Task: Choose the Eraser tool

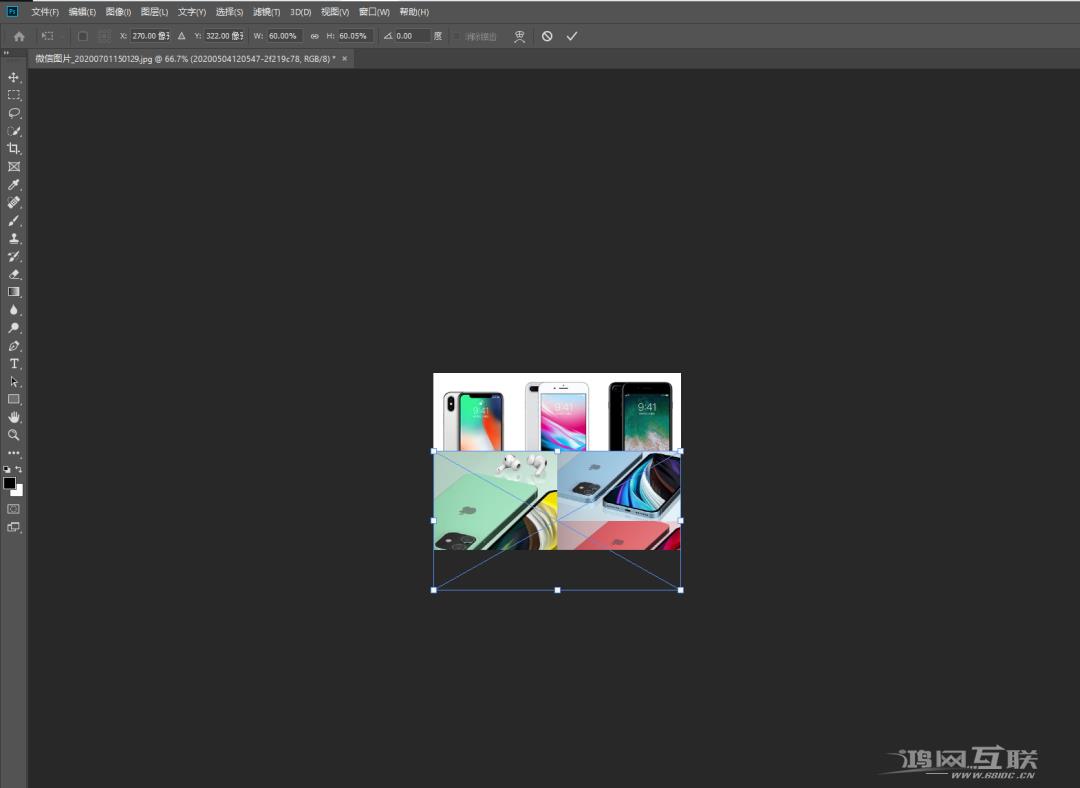Action: pos(14,274)
